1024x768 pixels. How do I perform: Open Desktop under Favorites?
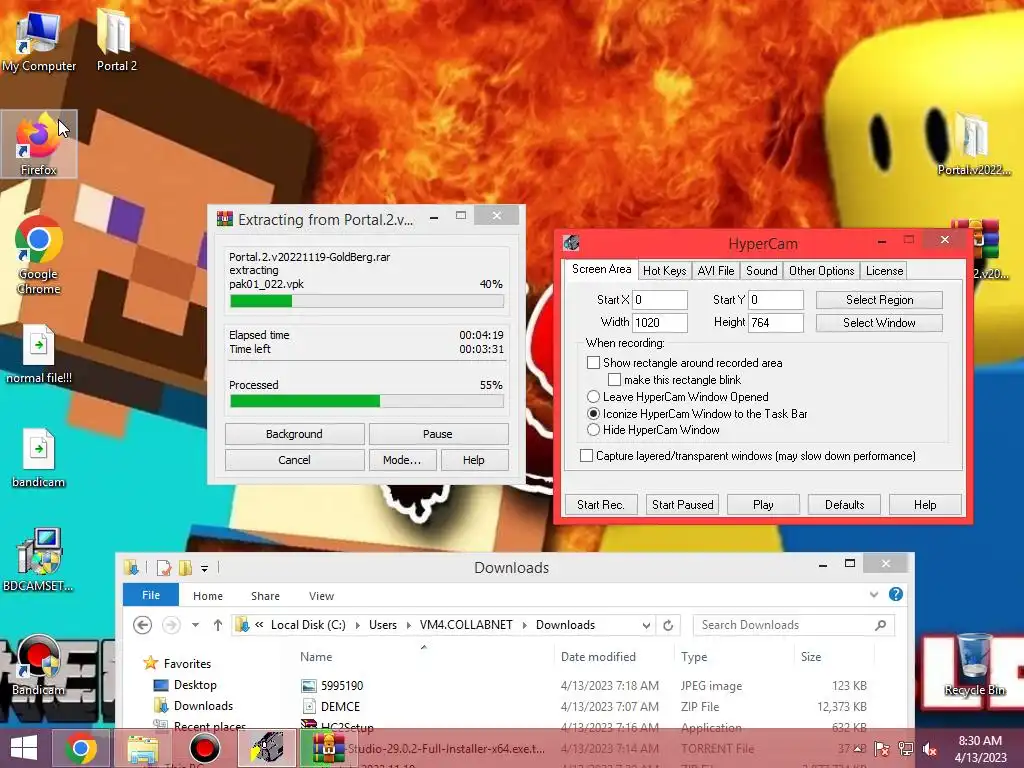pyautogui.click(x=195, y=684)
